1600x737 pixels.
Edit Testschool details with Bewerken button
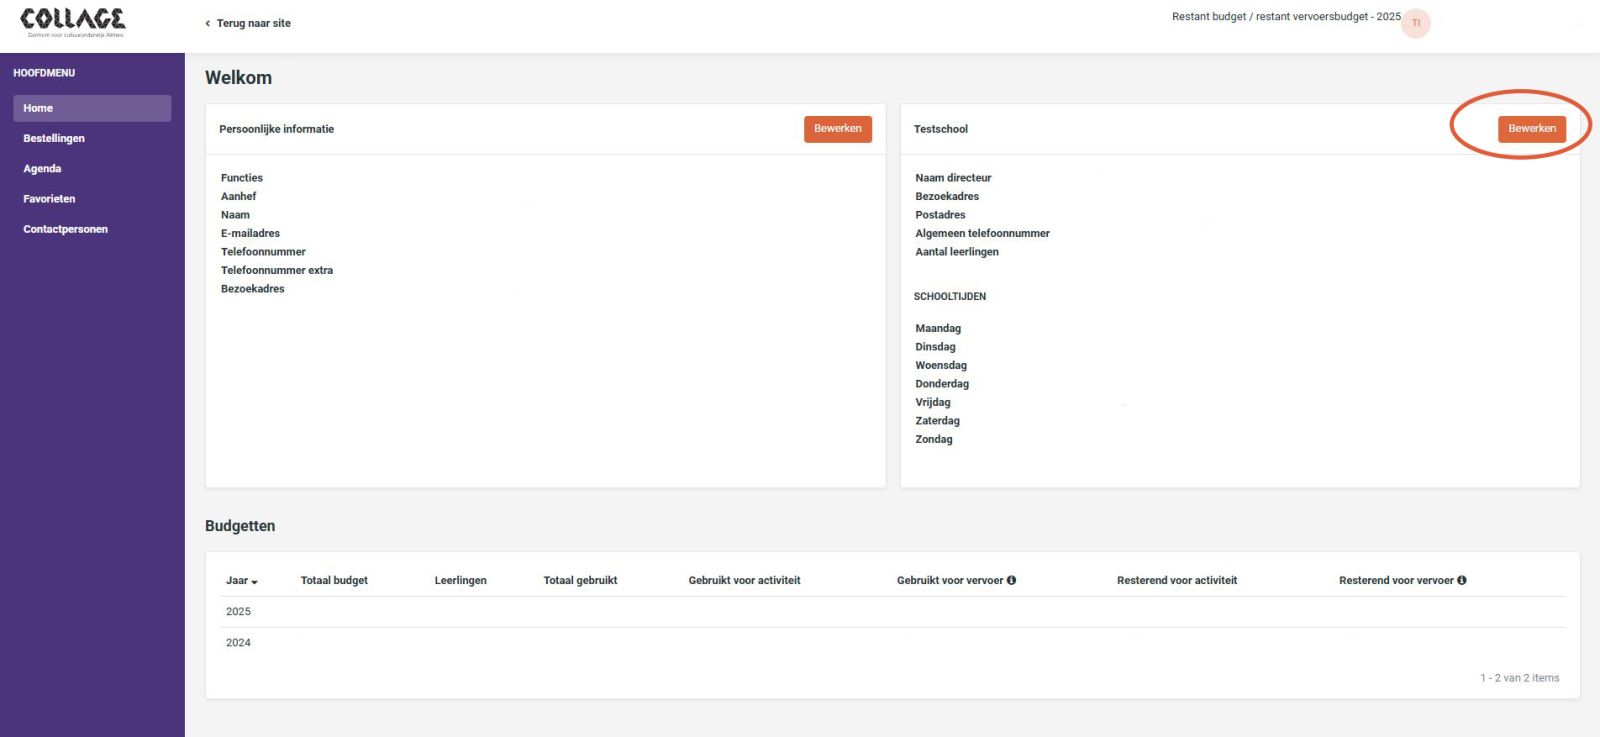(1532, 129)
